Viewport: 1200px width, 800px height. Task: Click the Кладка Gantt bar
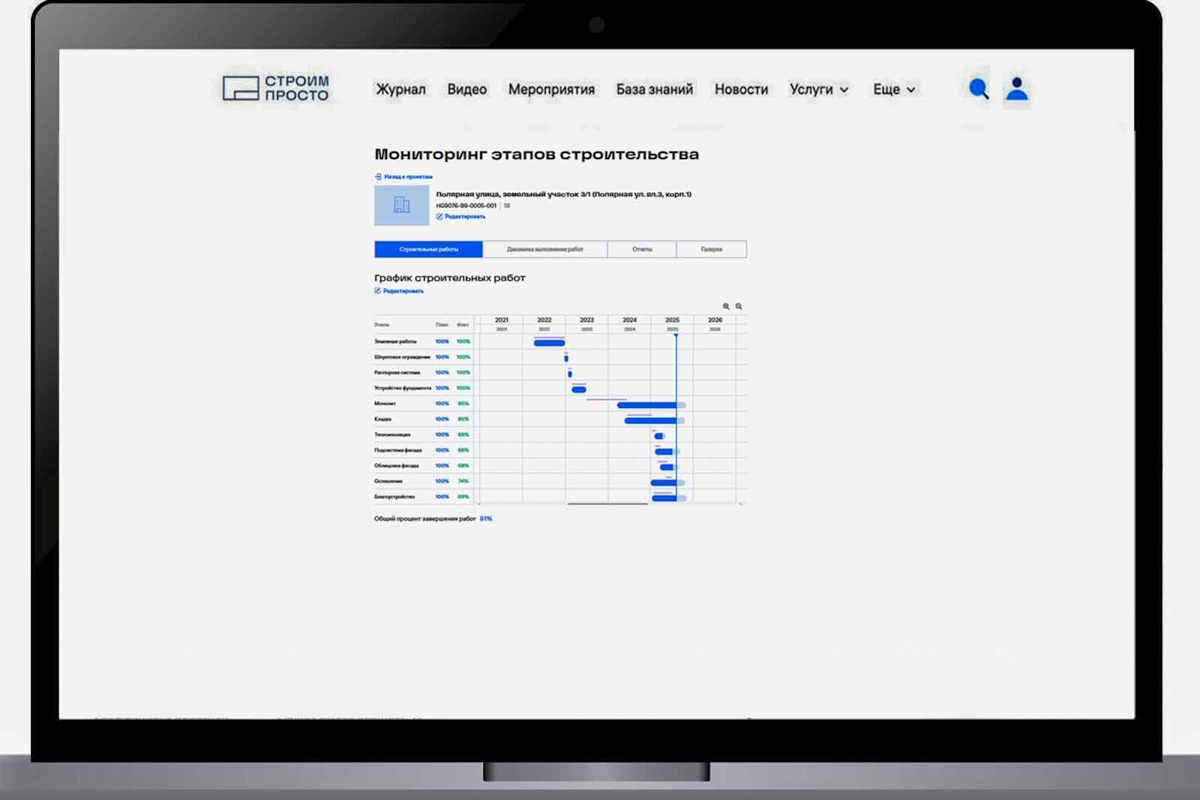click(654, 420)
